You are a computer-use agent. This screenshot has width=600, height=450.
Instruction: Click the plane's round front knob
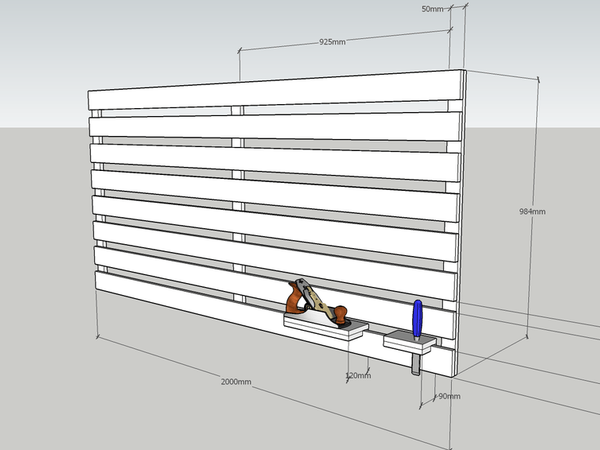coord(341,313)
